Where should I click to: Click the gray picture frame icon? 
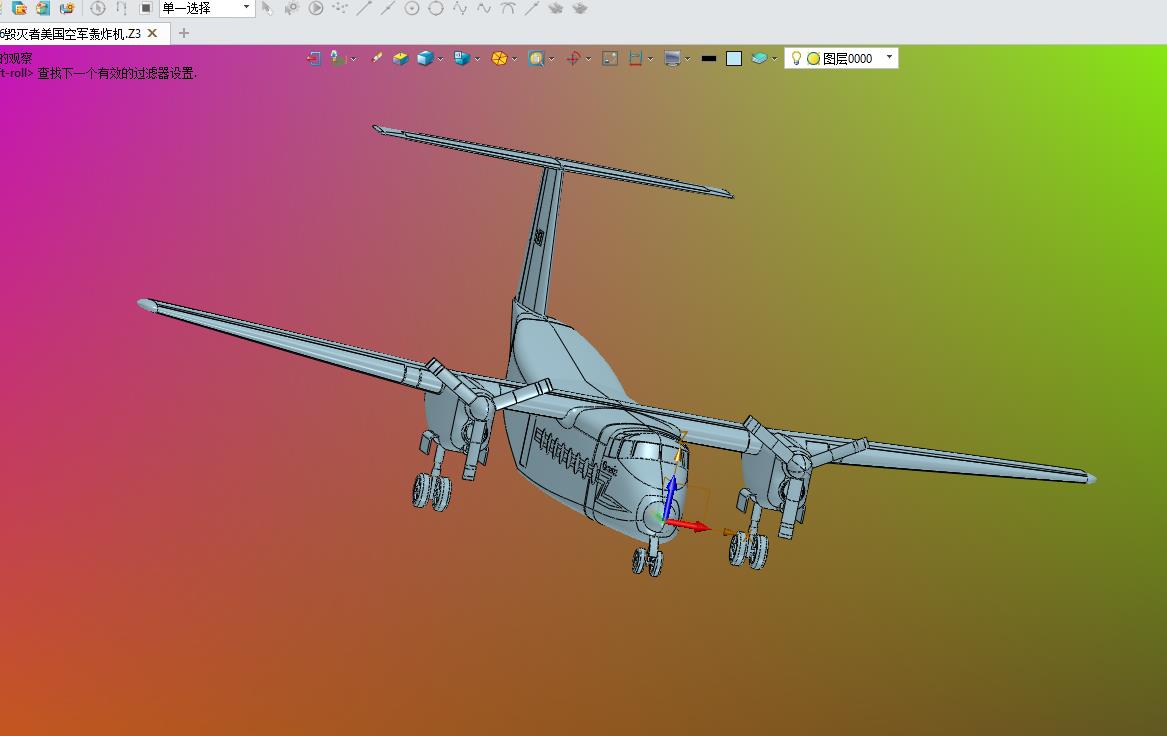[x=610, y=58]
